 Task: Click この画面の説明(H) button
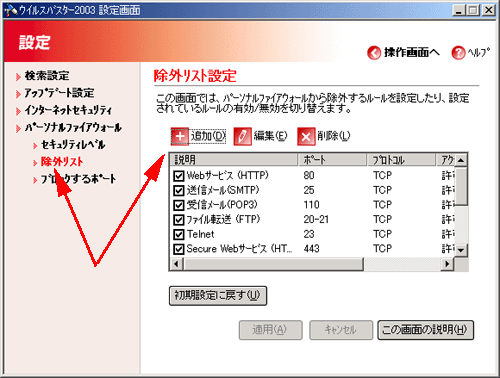[425, 330]
